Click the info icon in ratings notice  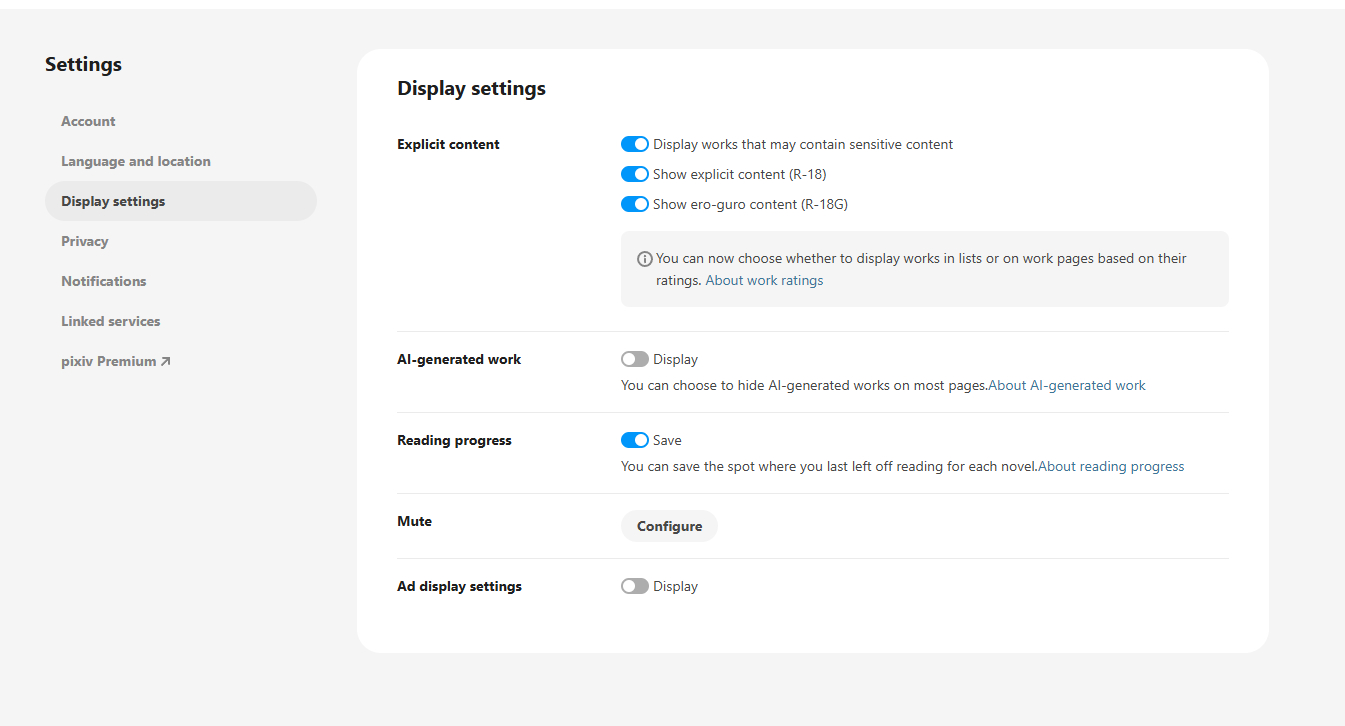(645, 259)
